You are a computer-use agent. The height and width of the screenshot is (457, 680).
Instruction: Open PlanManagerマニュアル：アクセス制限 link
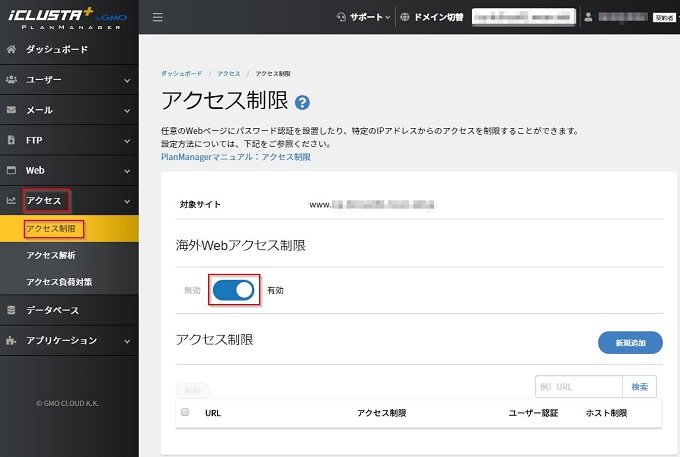pos(236,157)
